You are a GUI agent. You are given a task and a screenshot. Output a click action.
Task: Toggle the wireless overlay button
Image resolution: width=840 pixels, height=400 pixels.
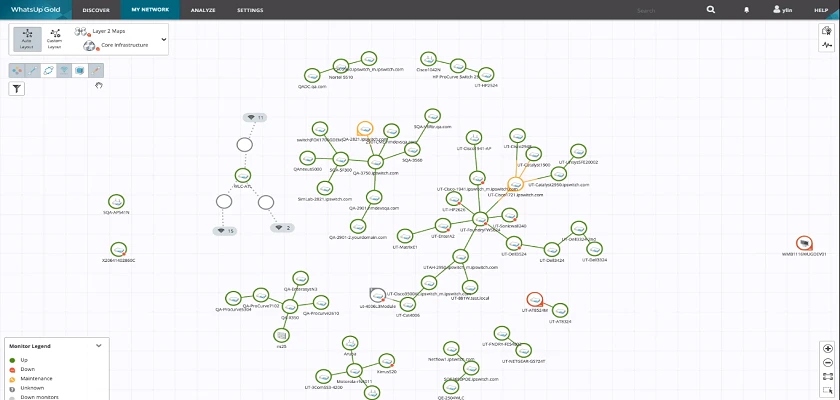pos(64,70)
